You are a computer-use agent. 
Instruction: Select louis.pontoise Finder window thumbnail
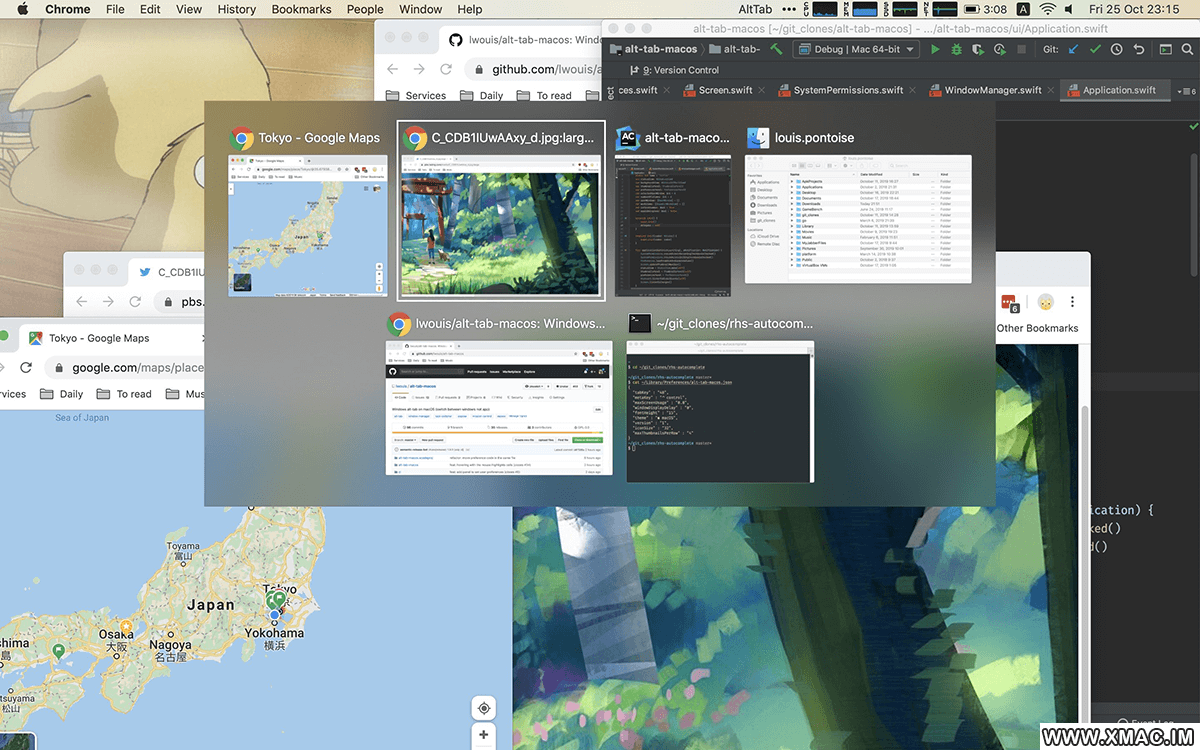pyautogui.click(x=858, y=219)
